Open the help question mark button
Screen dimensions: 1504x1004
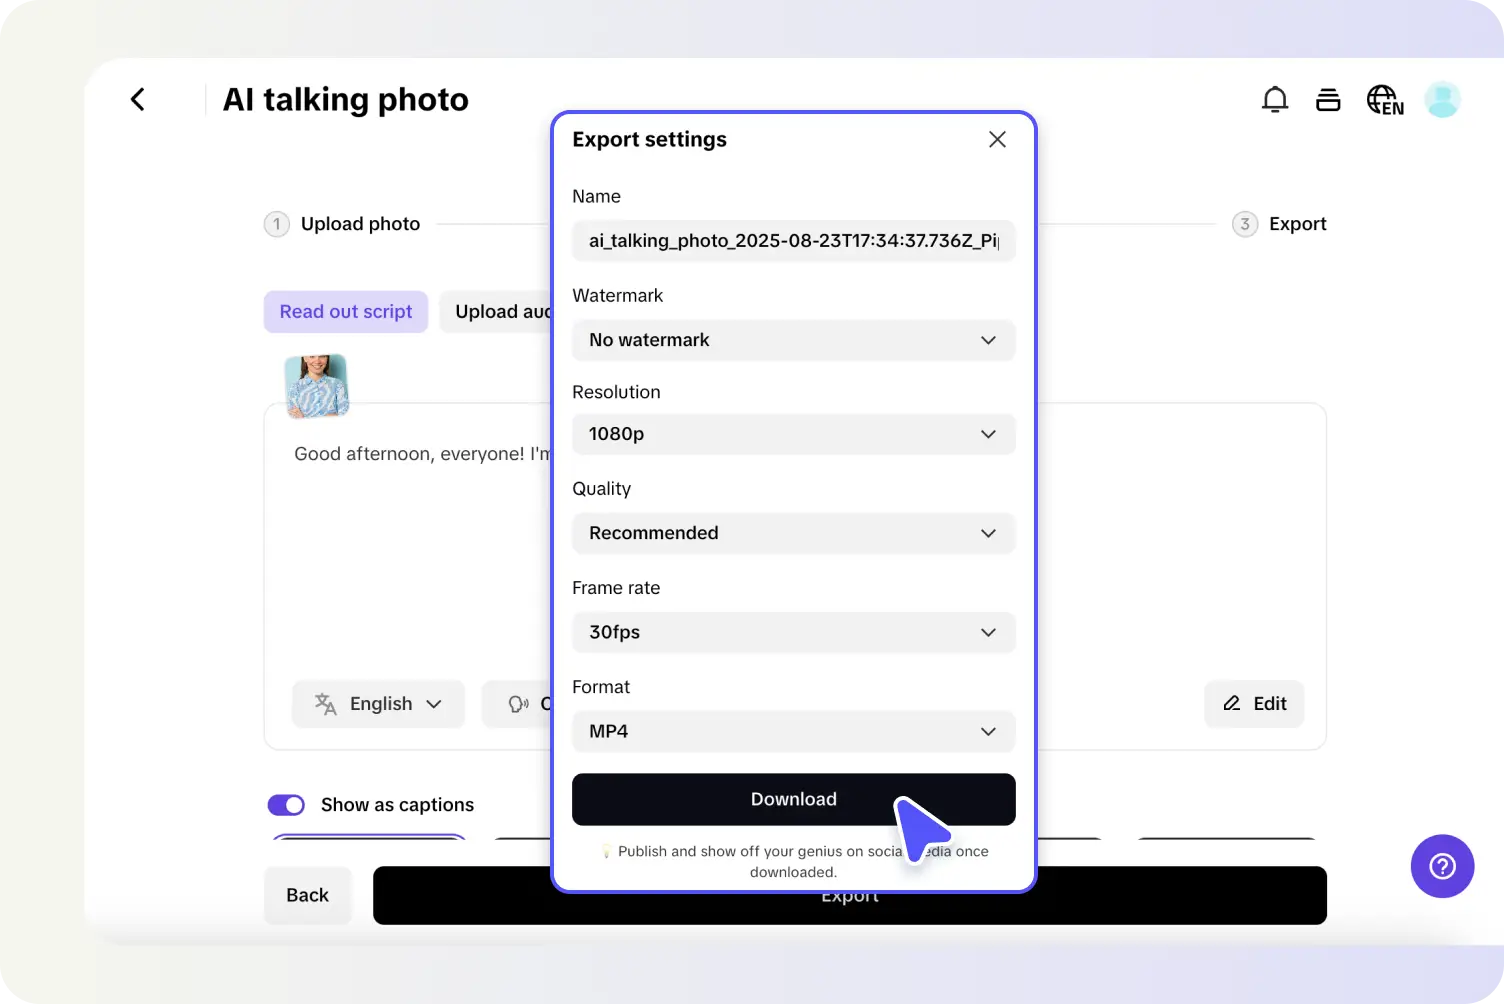1442,866
